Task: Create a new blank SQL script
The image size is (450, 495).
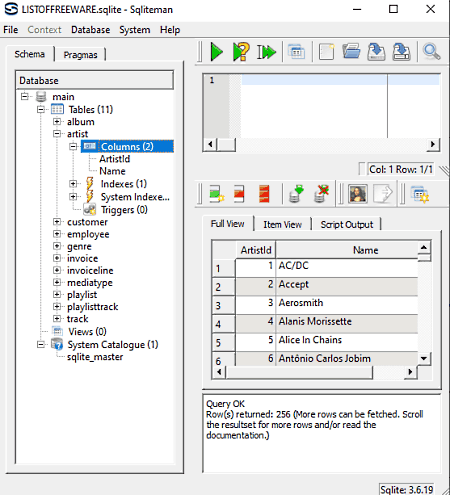Action: 326,52
